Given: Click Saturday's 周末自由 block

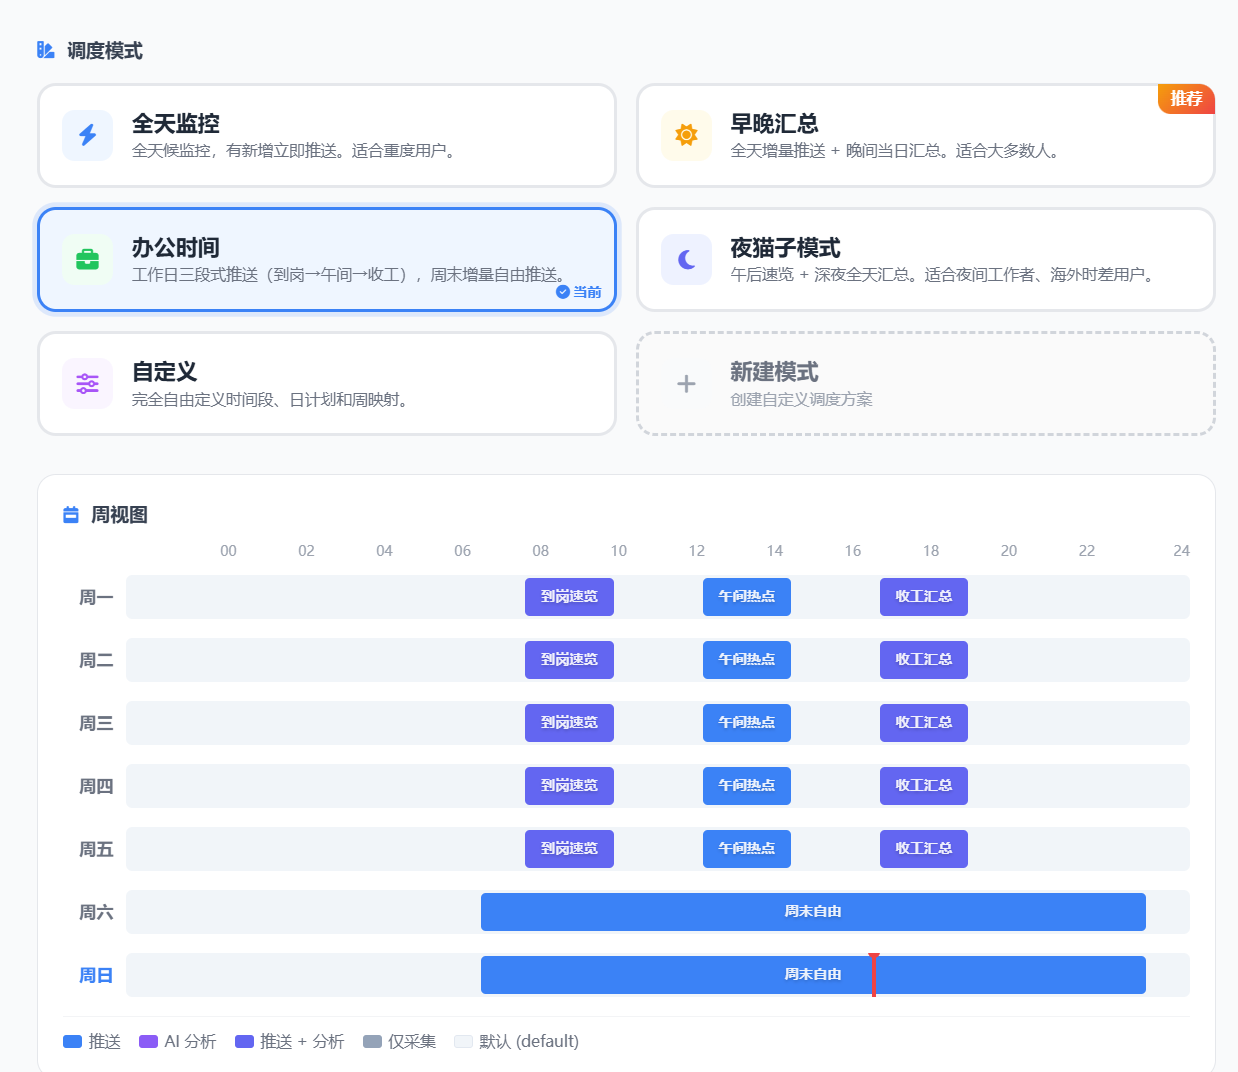Looking at the screenshot, I should [812, 911].
